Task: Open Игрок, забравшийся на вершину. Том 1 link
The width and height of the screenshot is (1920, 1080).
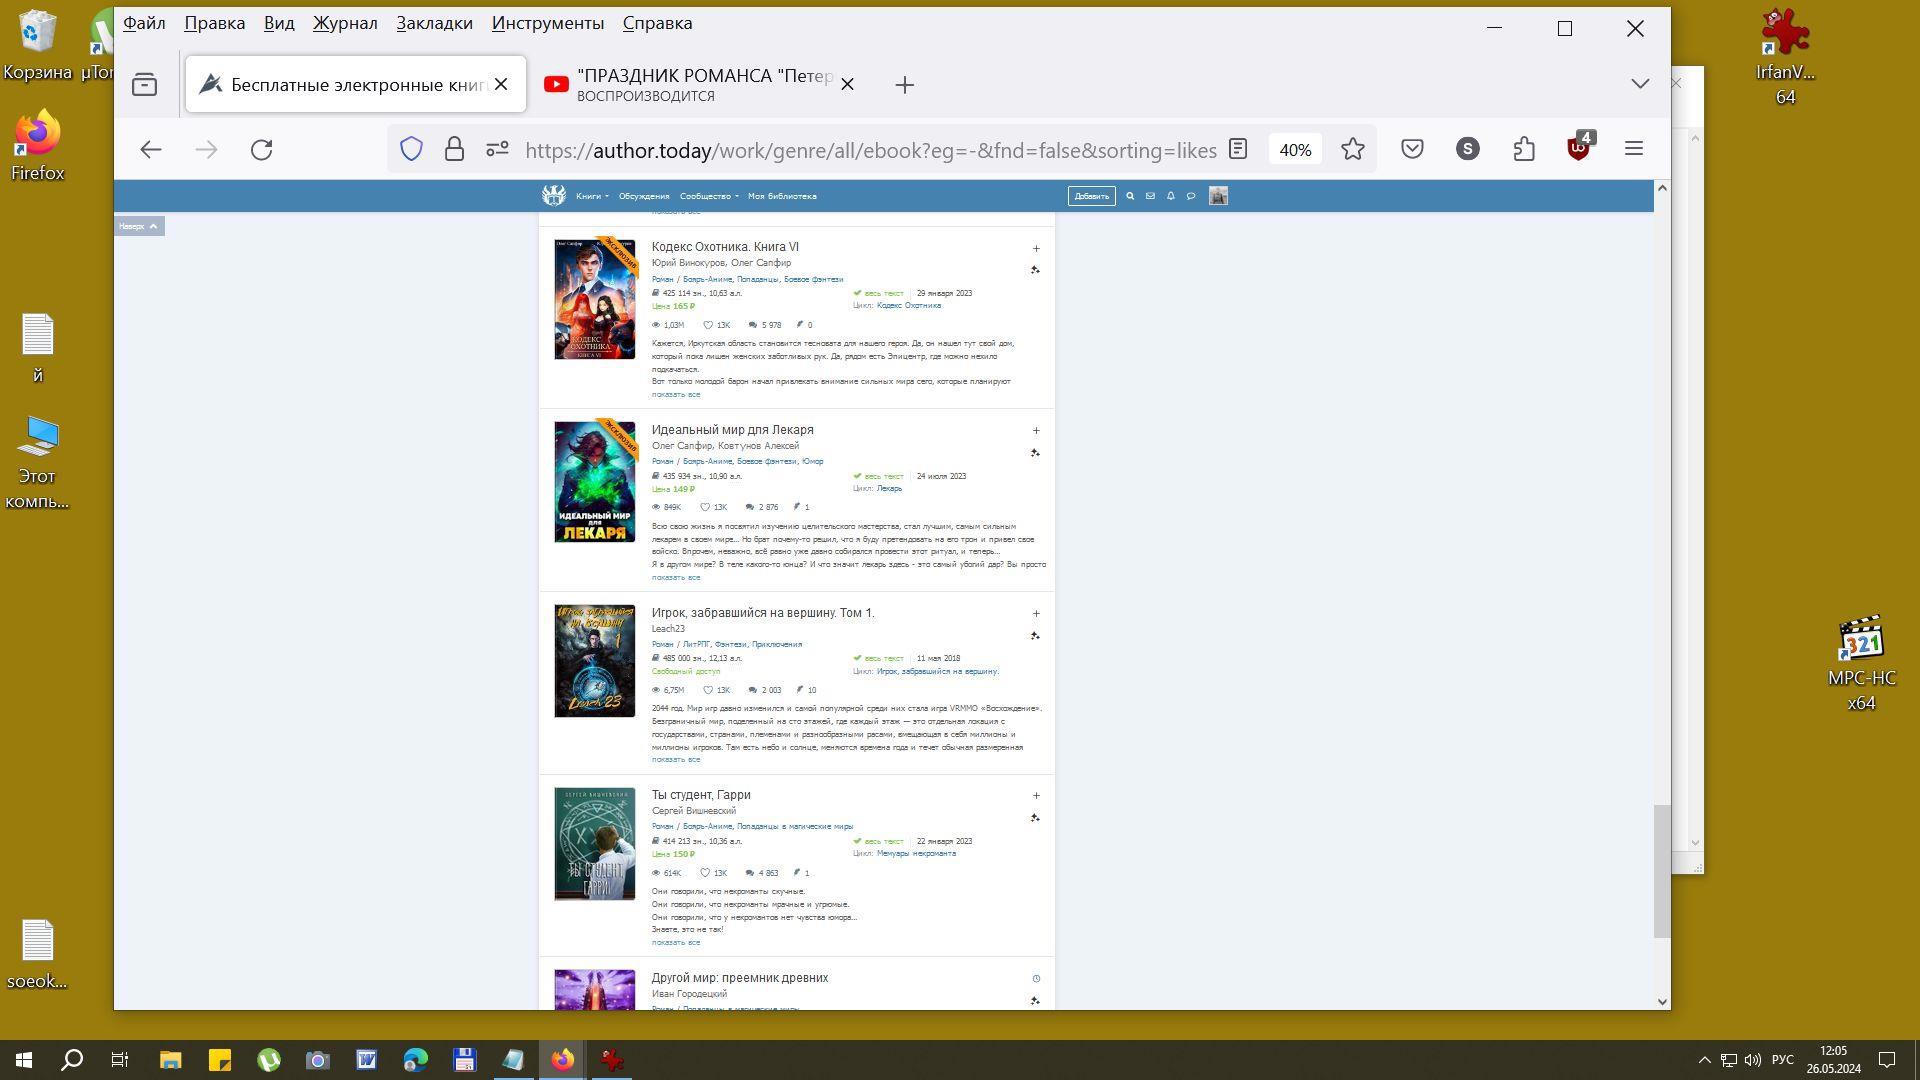Action: (x=762, y=613)
